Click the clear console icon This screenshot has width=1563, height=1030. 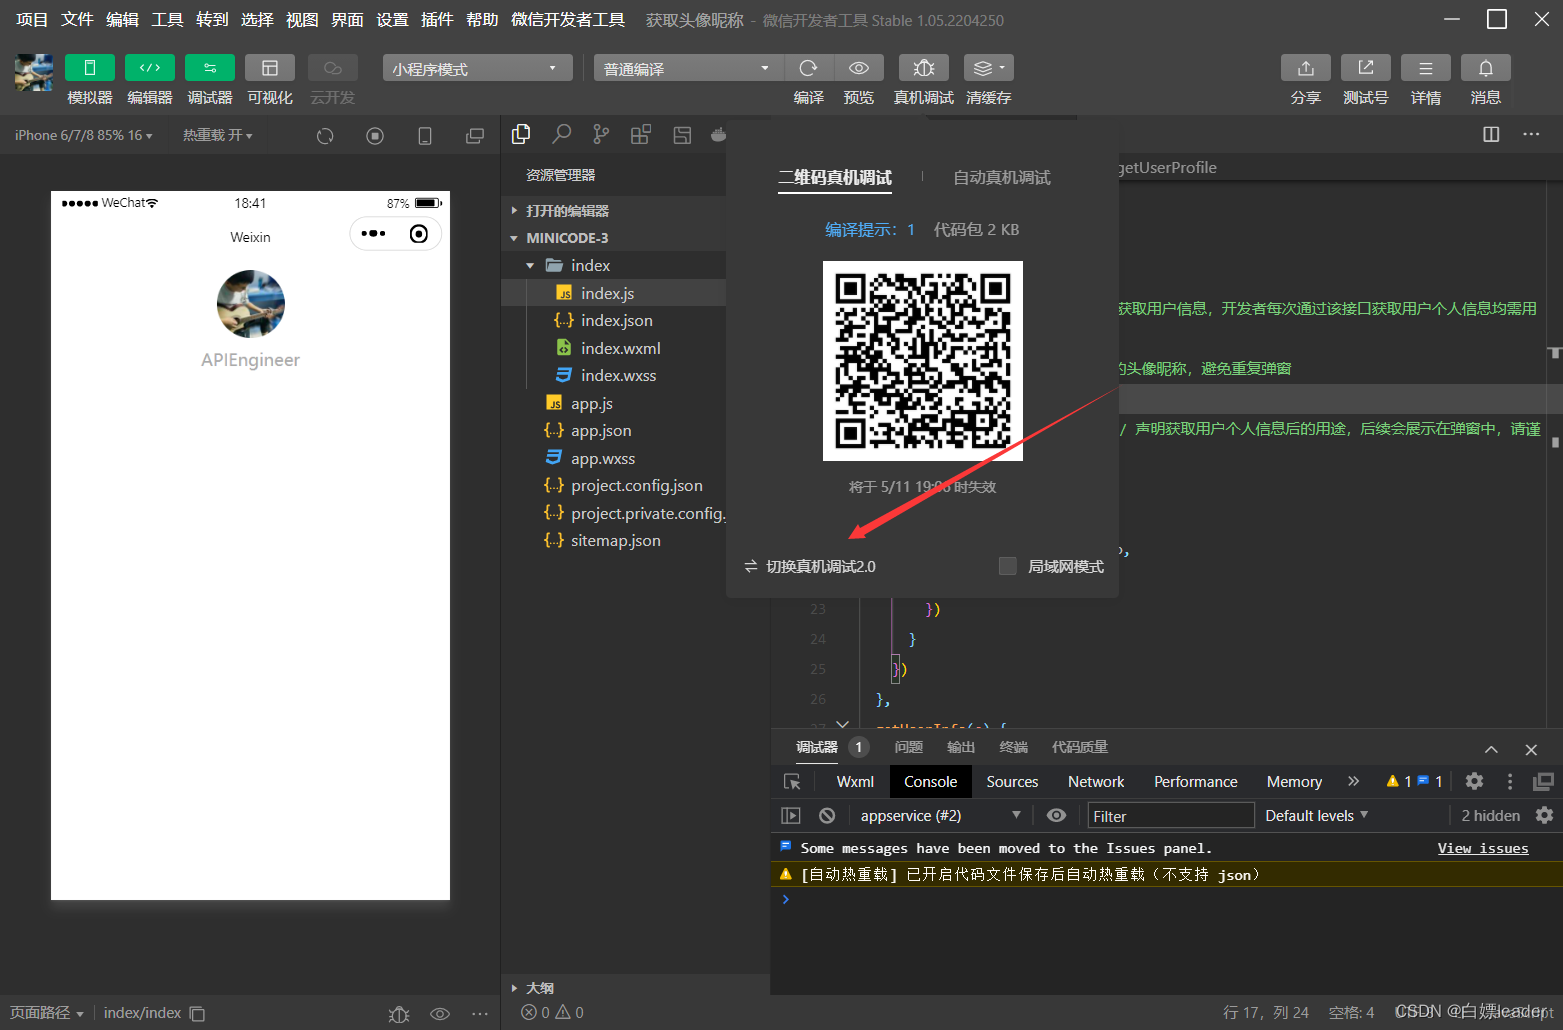827,815
